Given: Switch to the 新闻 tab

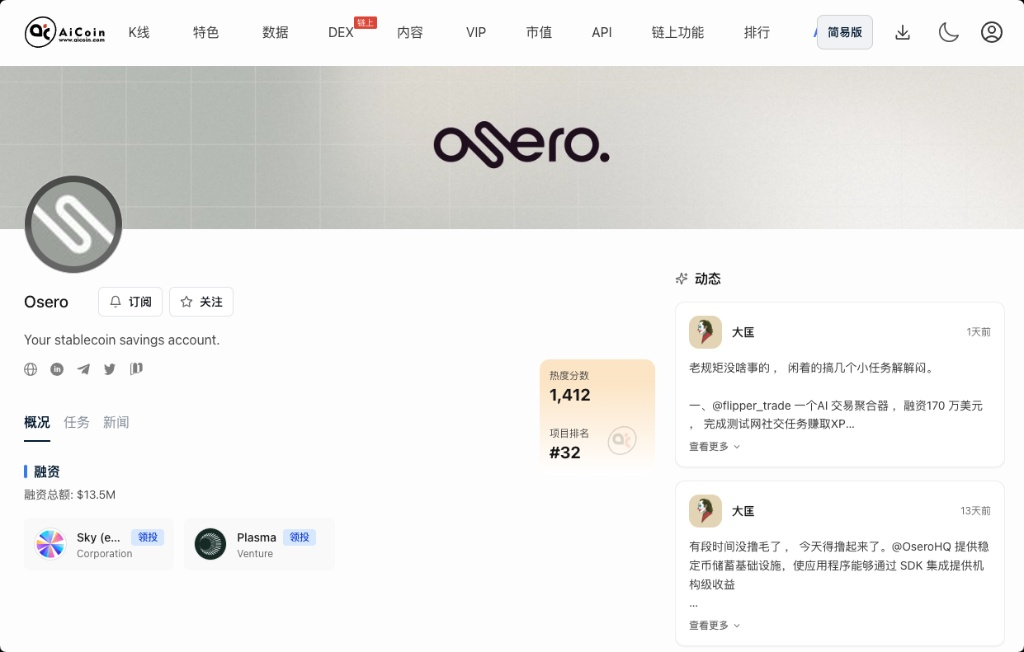Looking at the screenshot, I should [116, 423].
